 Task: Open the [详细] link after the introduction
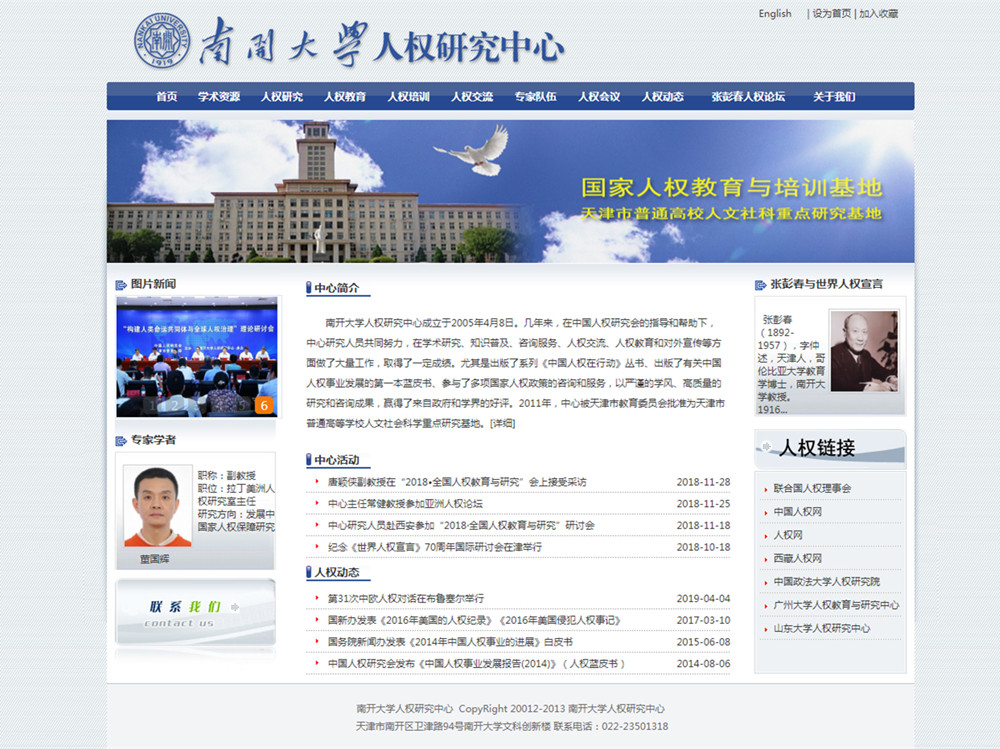502,424
